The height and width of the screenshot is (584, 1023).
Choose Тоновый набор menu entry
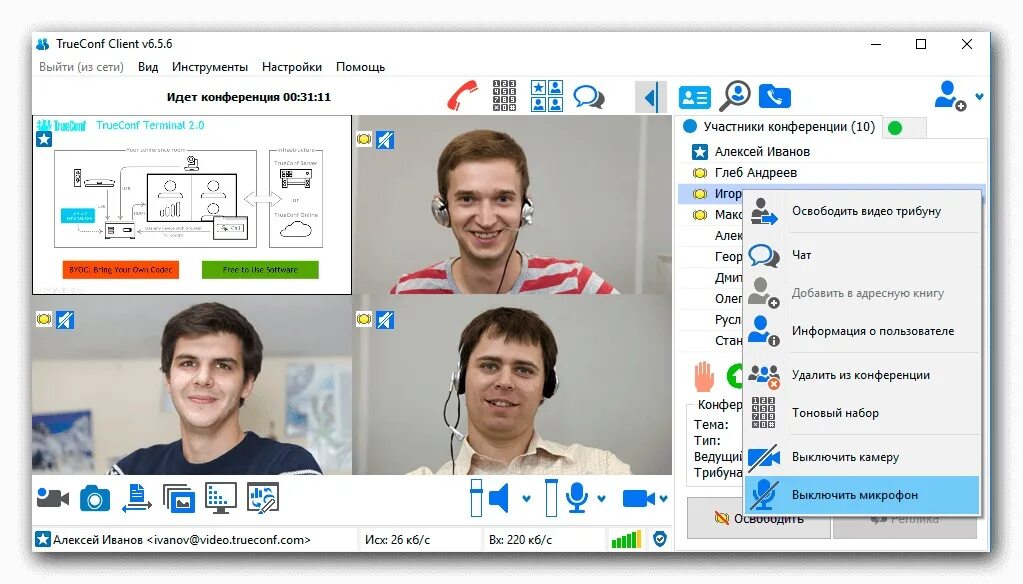click(862, 412)
